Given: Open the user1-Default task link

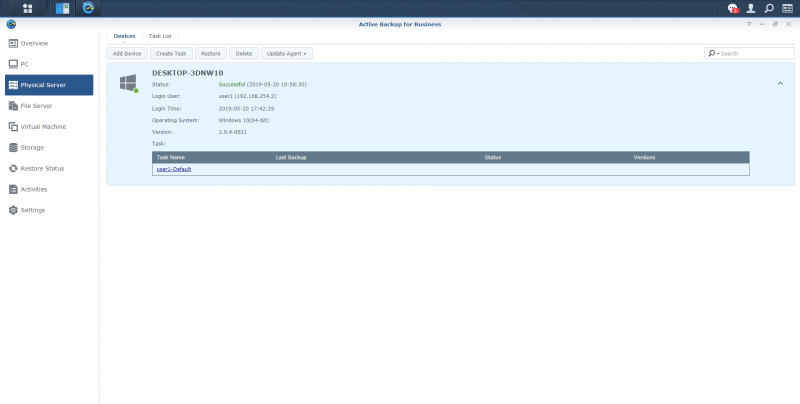Looking at the screenshot, I should point(174,169).
